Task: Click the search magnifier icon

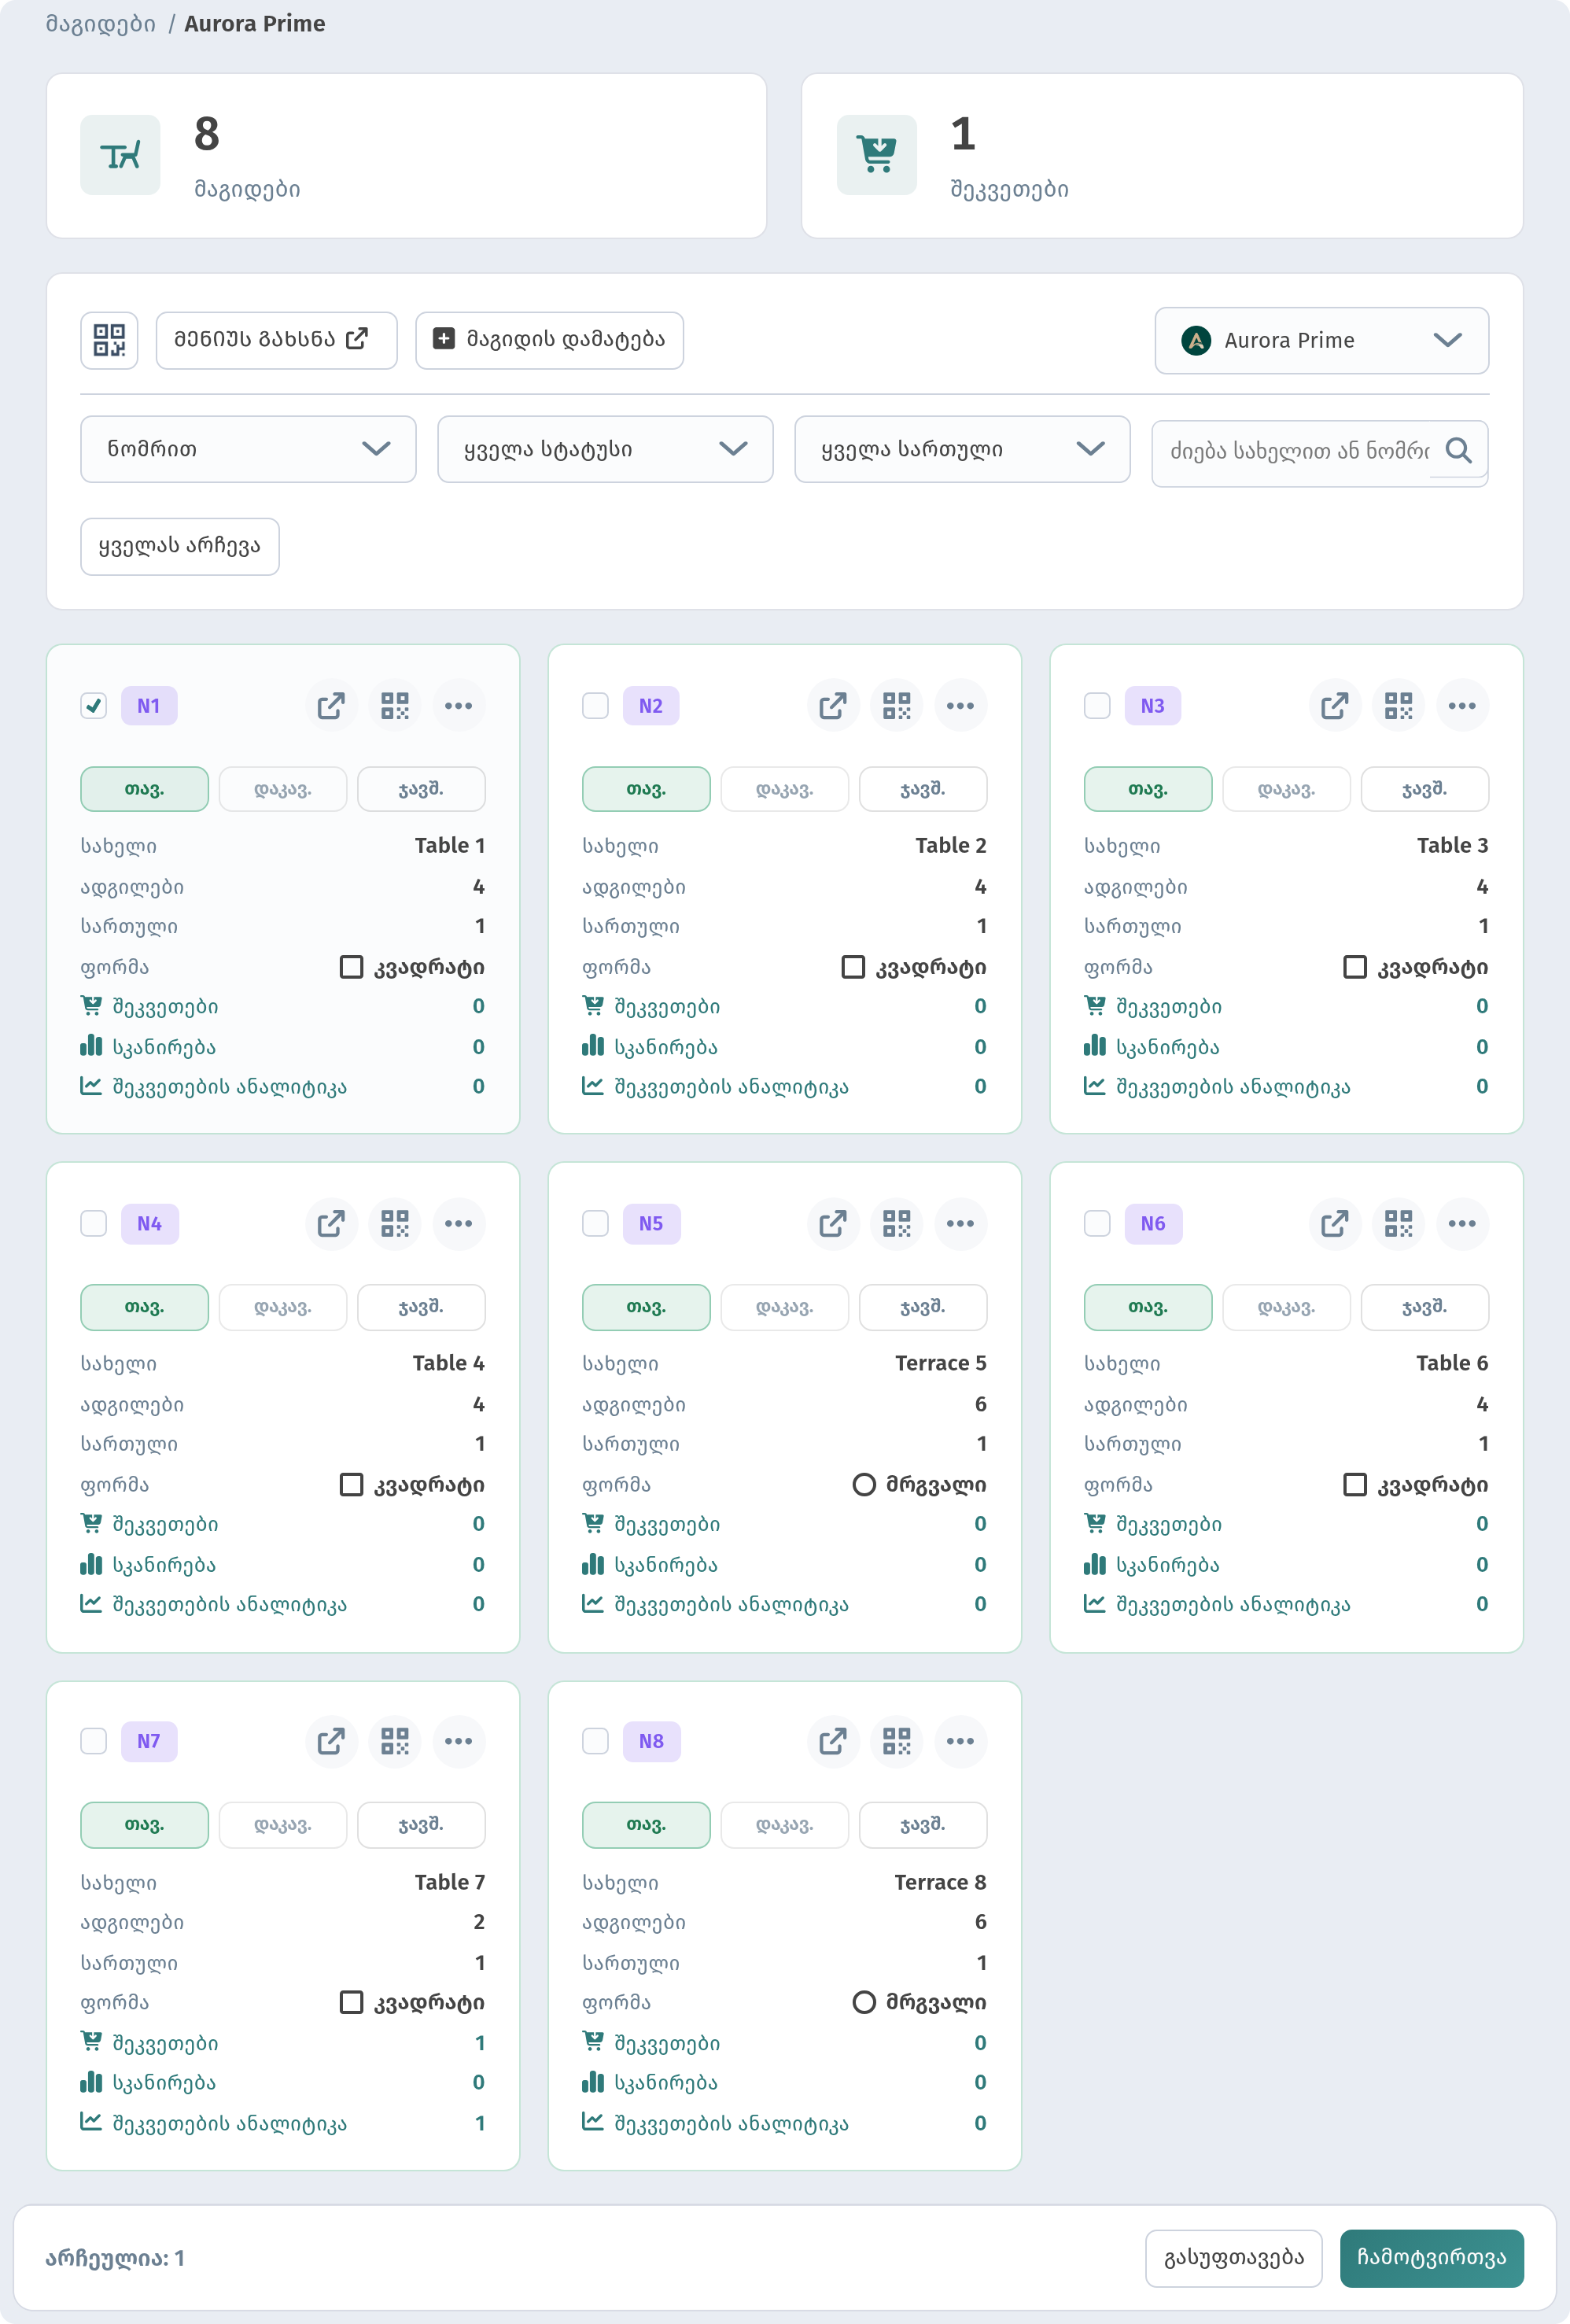Action: (1458, 451)
